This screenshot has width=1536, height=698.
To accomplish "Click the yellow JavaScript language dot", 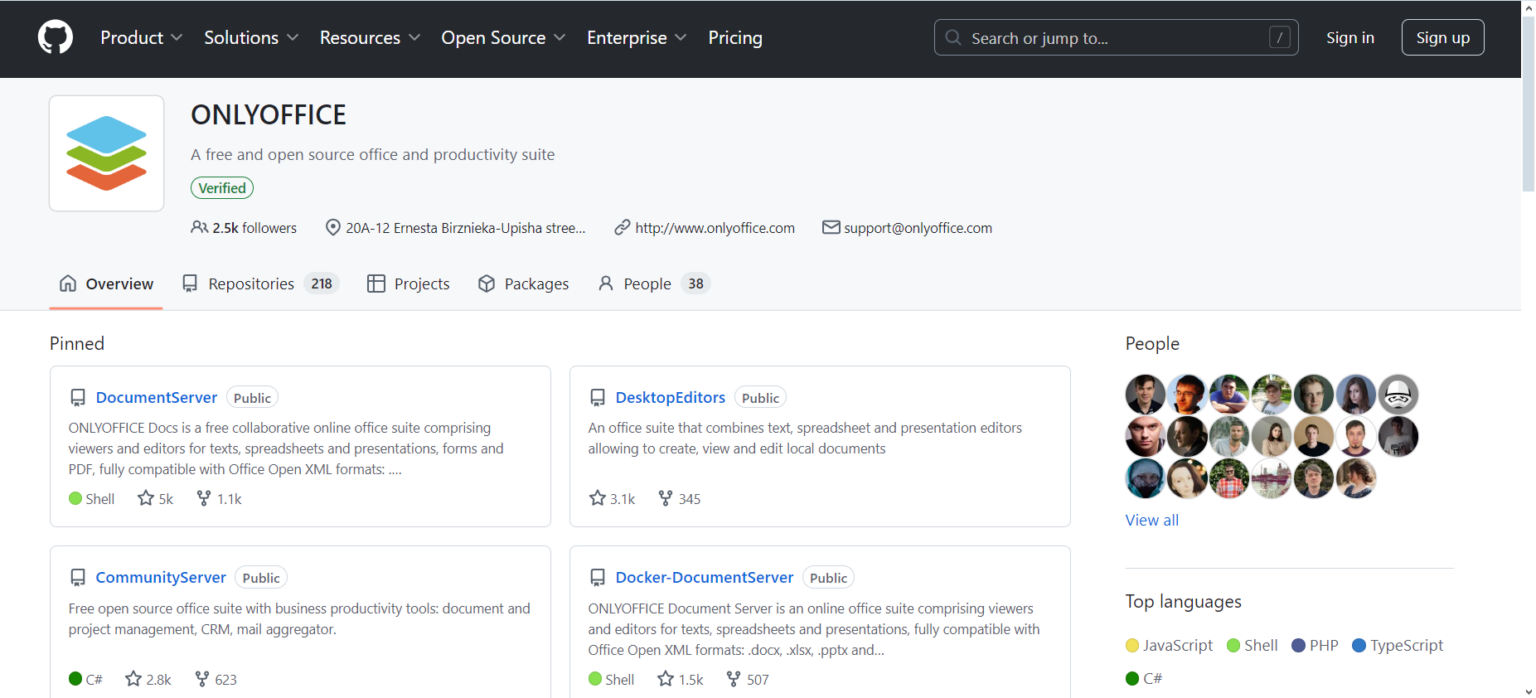I will pyautogui.click(x=1132, y=645).
